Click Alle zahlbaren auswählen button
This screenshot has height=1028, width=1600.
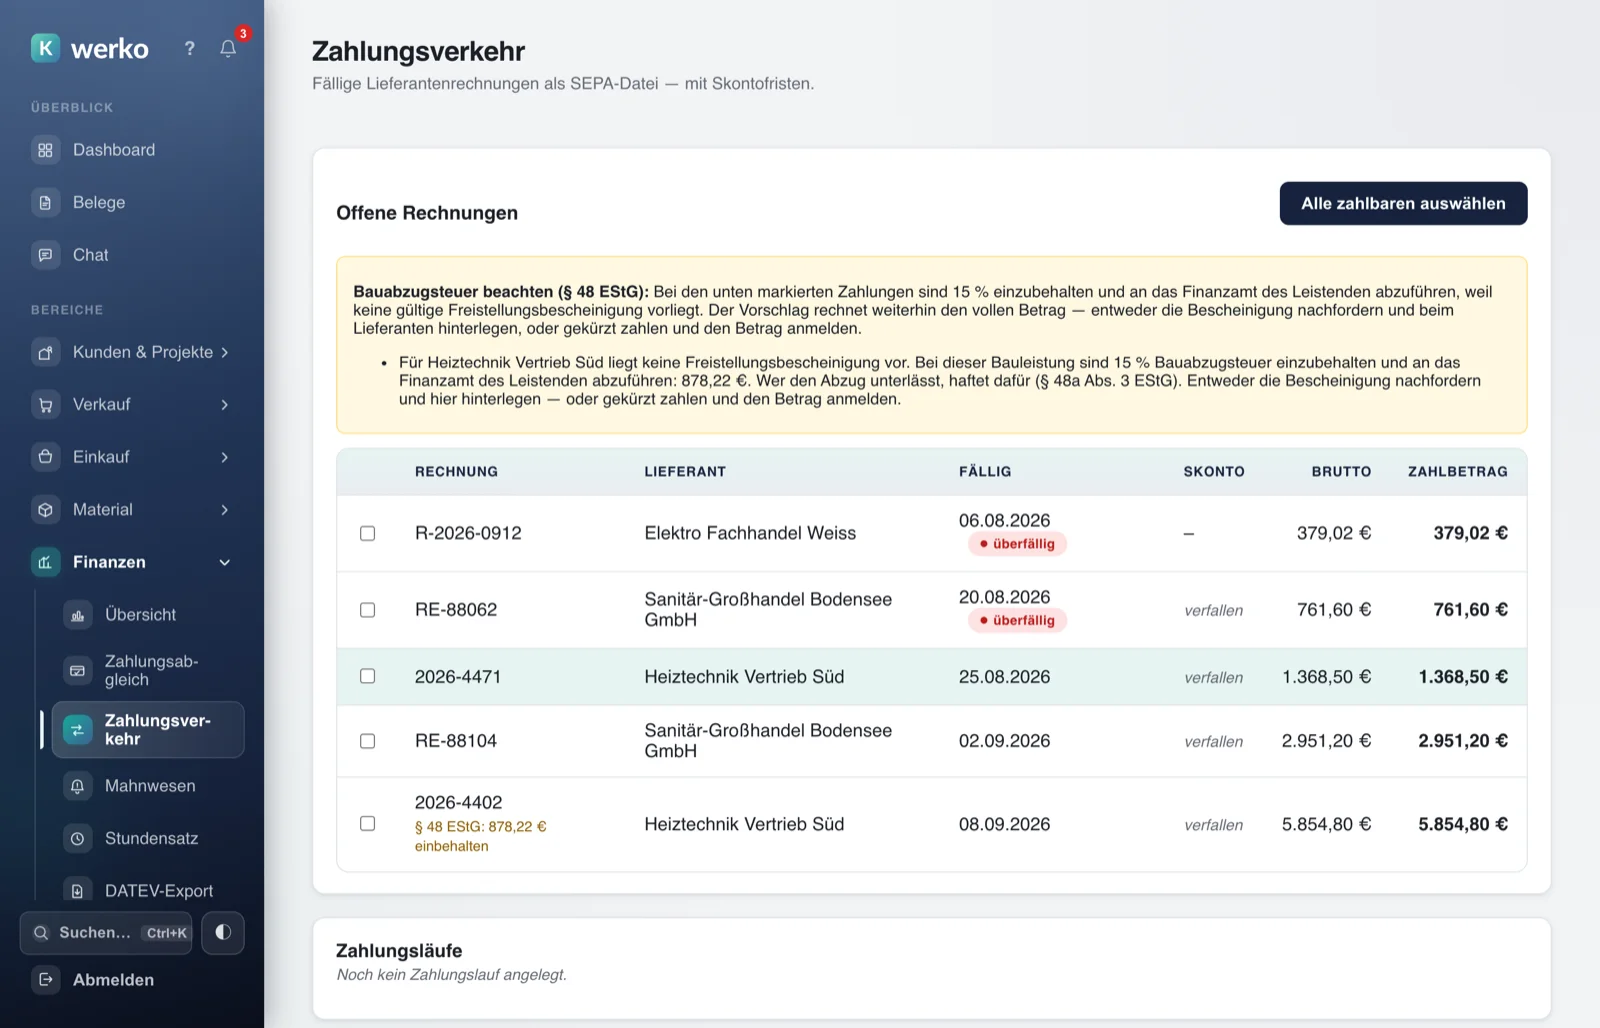pyautogui.click(x=1403, y=203)
